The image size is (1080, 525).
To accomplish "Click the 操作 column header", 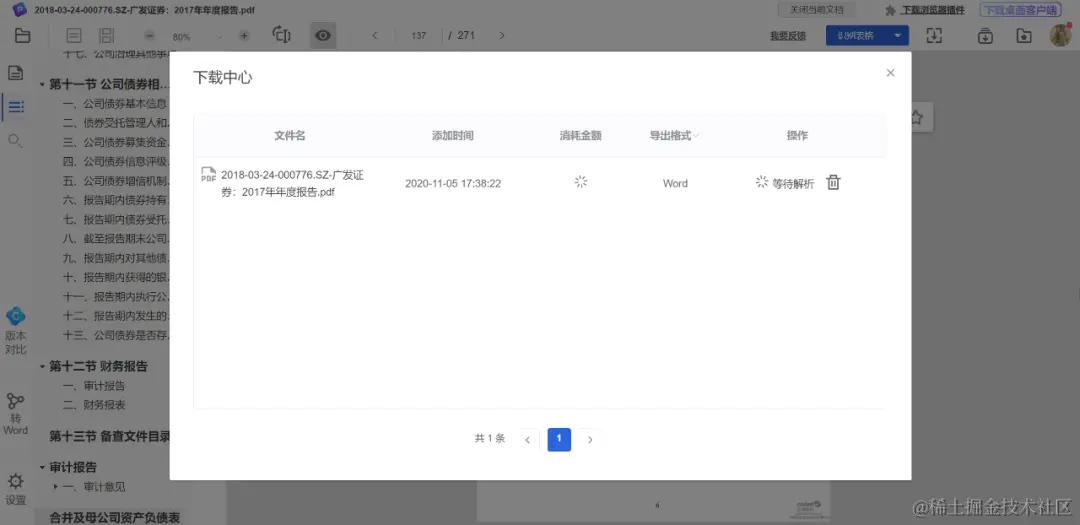I will click(x=798, y=136).
